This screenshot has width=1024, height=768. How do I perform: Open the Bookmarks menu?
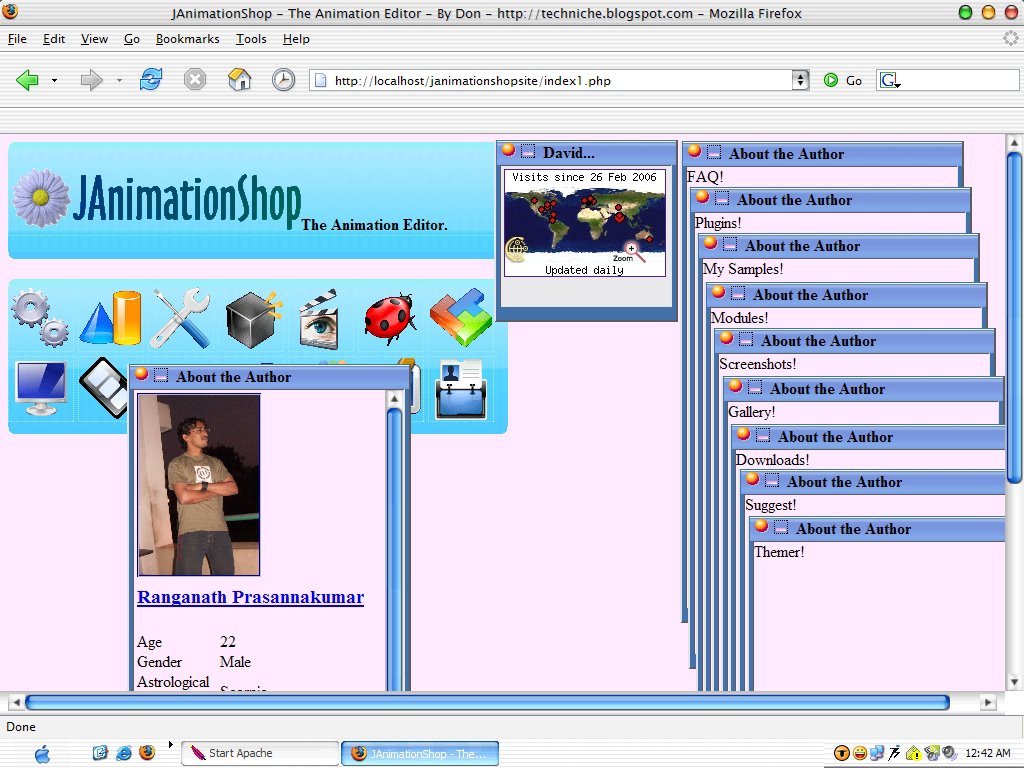187,39
